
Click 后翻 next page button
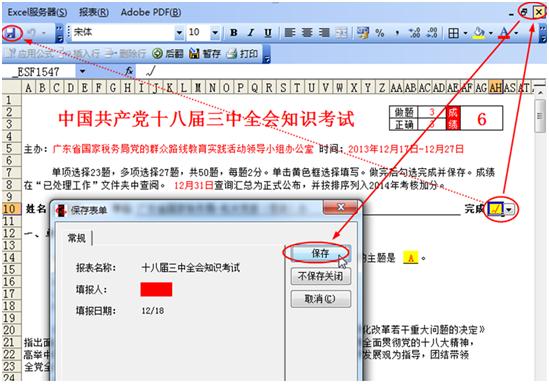[168, 54]
